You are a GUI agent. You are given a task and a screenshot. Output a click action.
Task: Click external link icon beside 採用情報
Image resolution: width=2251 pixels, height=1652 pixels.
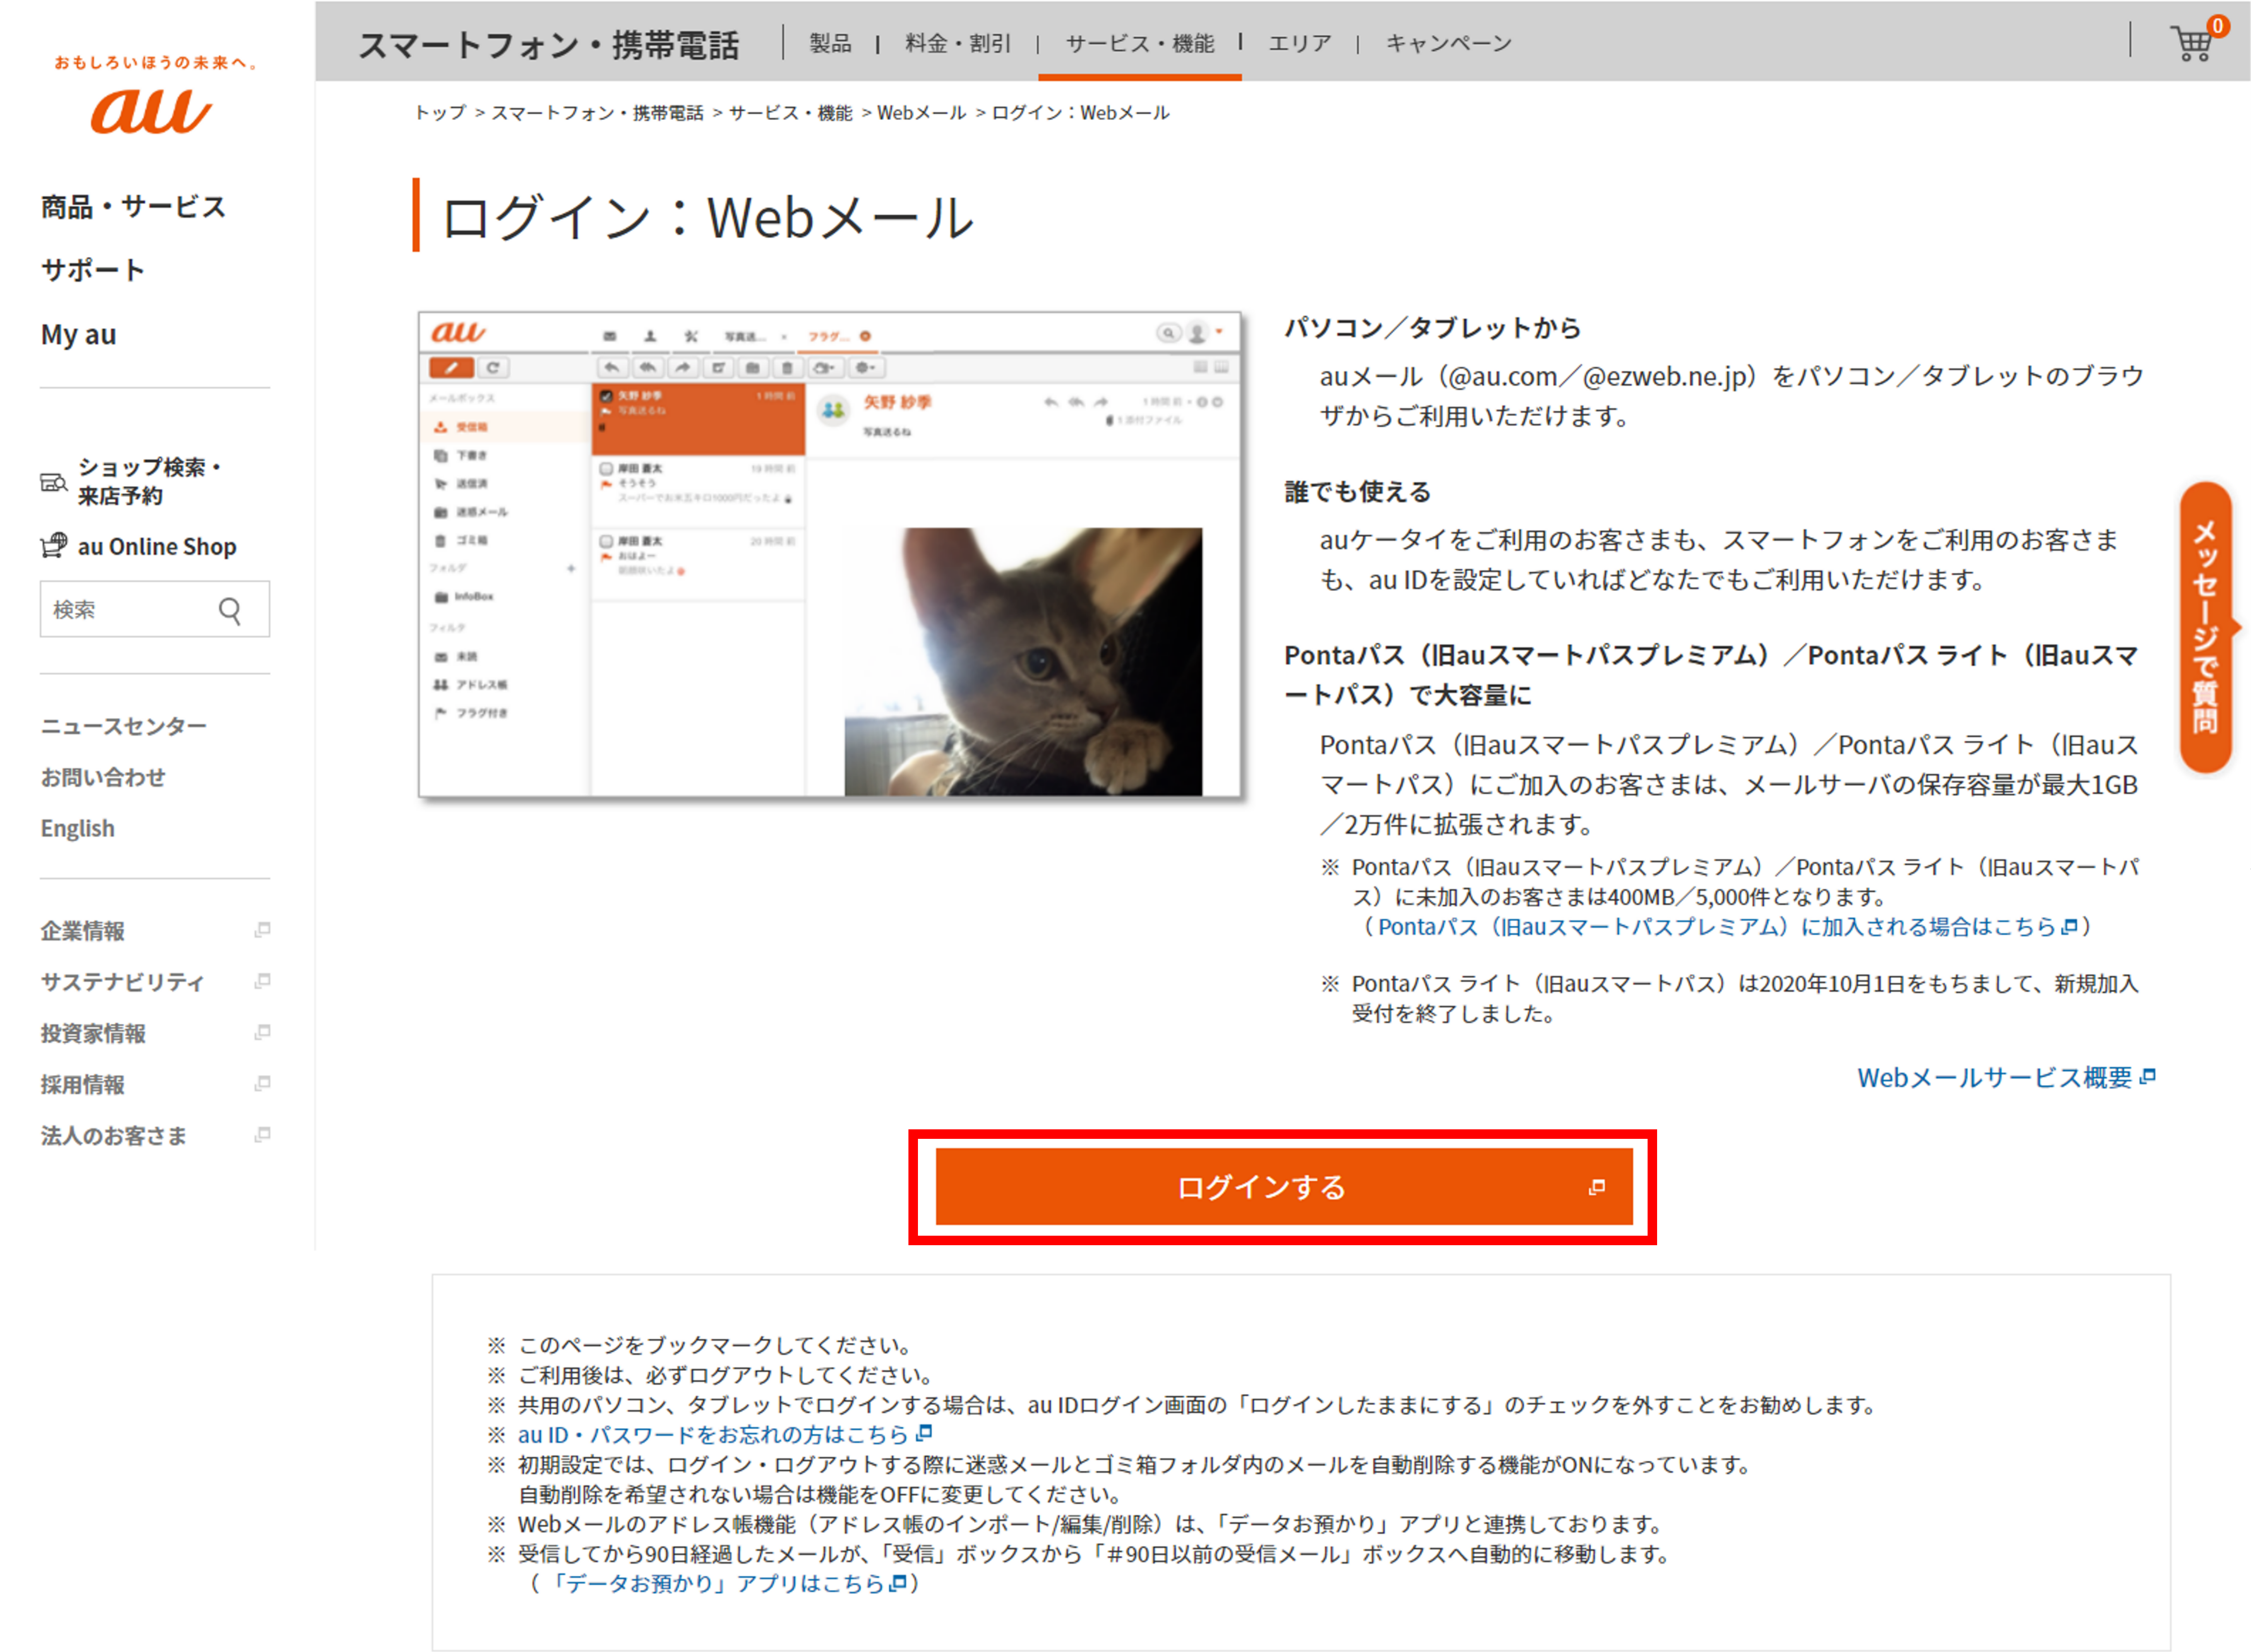(263, 1083)
